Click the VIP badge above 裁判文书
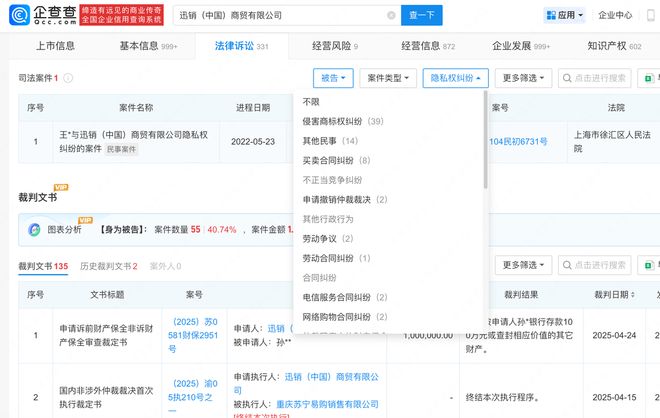This screenshot has height=418, width=660. point(60,188)
